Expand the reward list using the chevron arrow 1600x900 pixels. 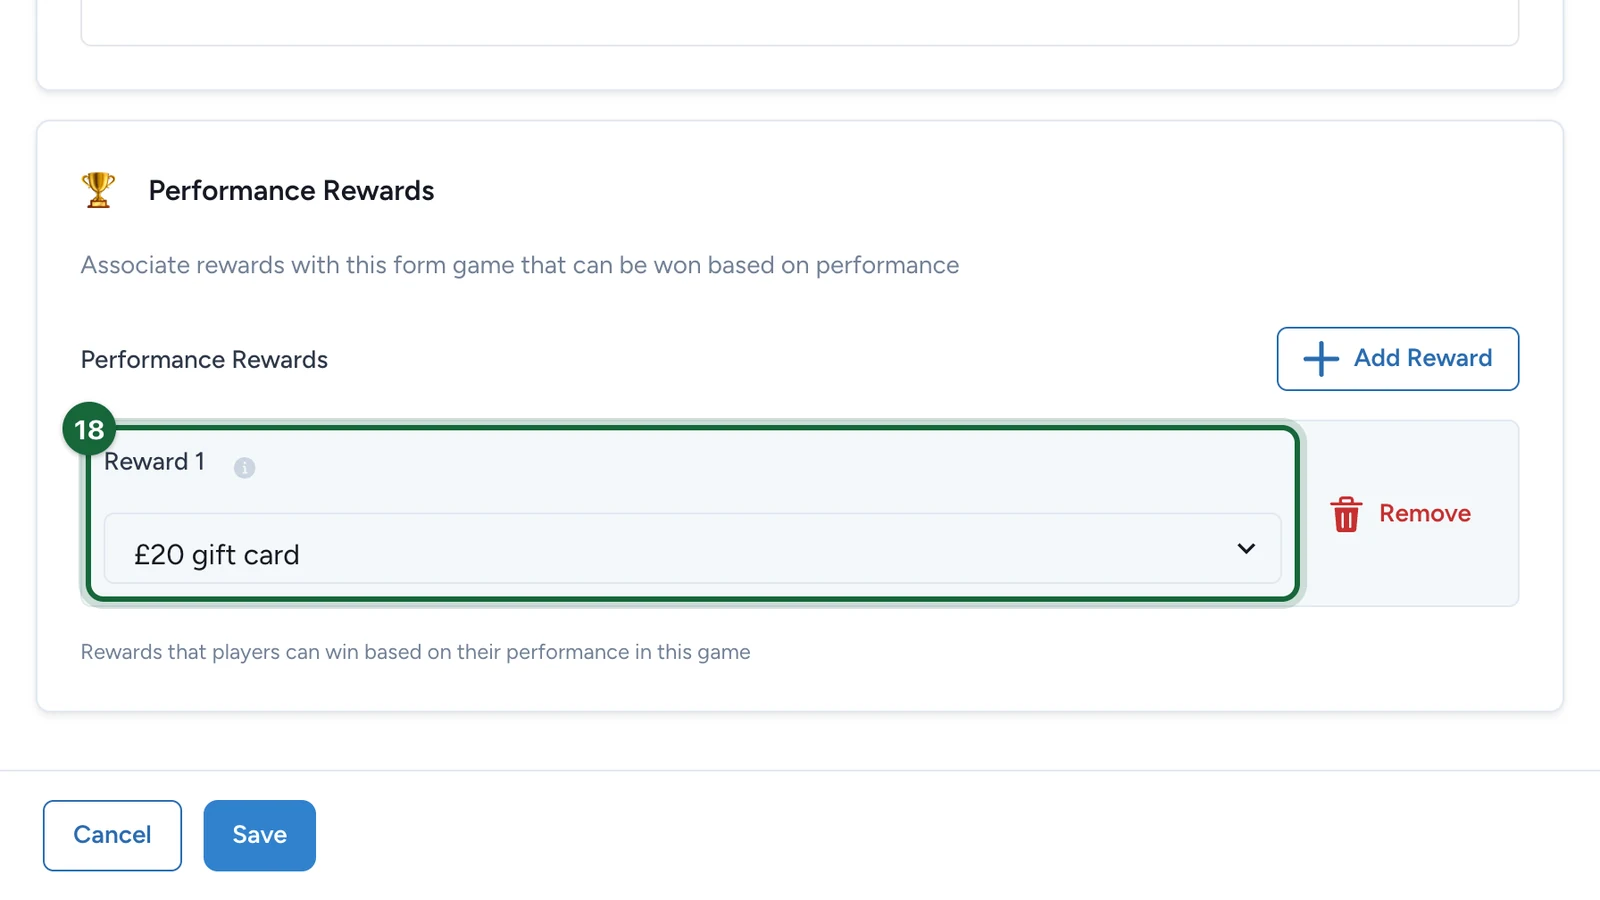click(x=1246, y=548)
